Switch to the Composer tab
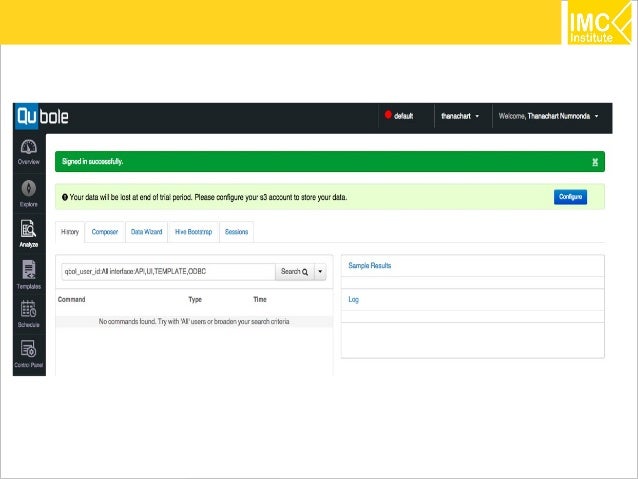Screen dimensions: 638x479 [105, 232]
